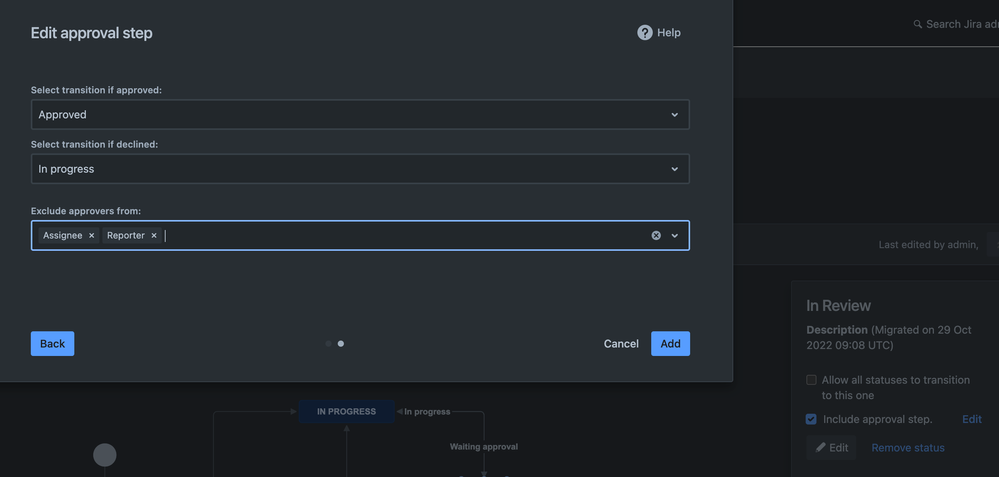Open 'Select transition if declined' dropdown
Image resolution: width=999 pixels, height=477 pixels.
pyautogui.click(x=360, y=169)
